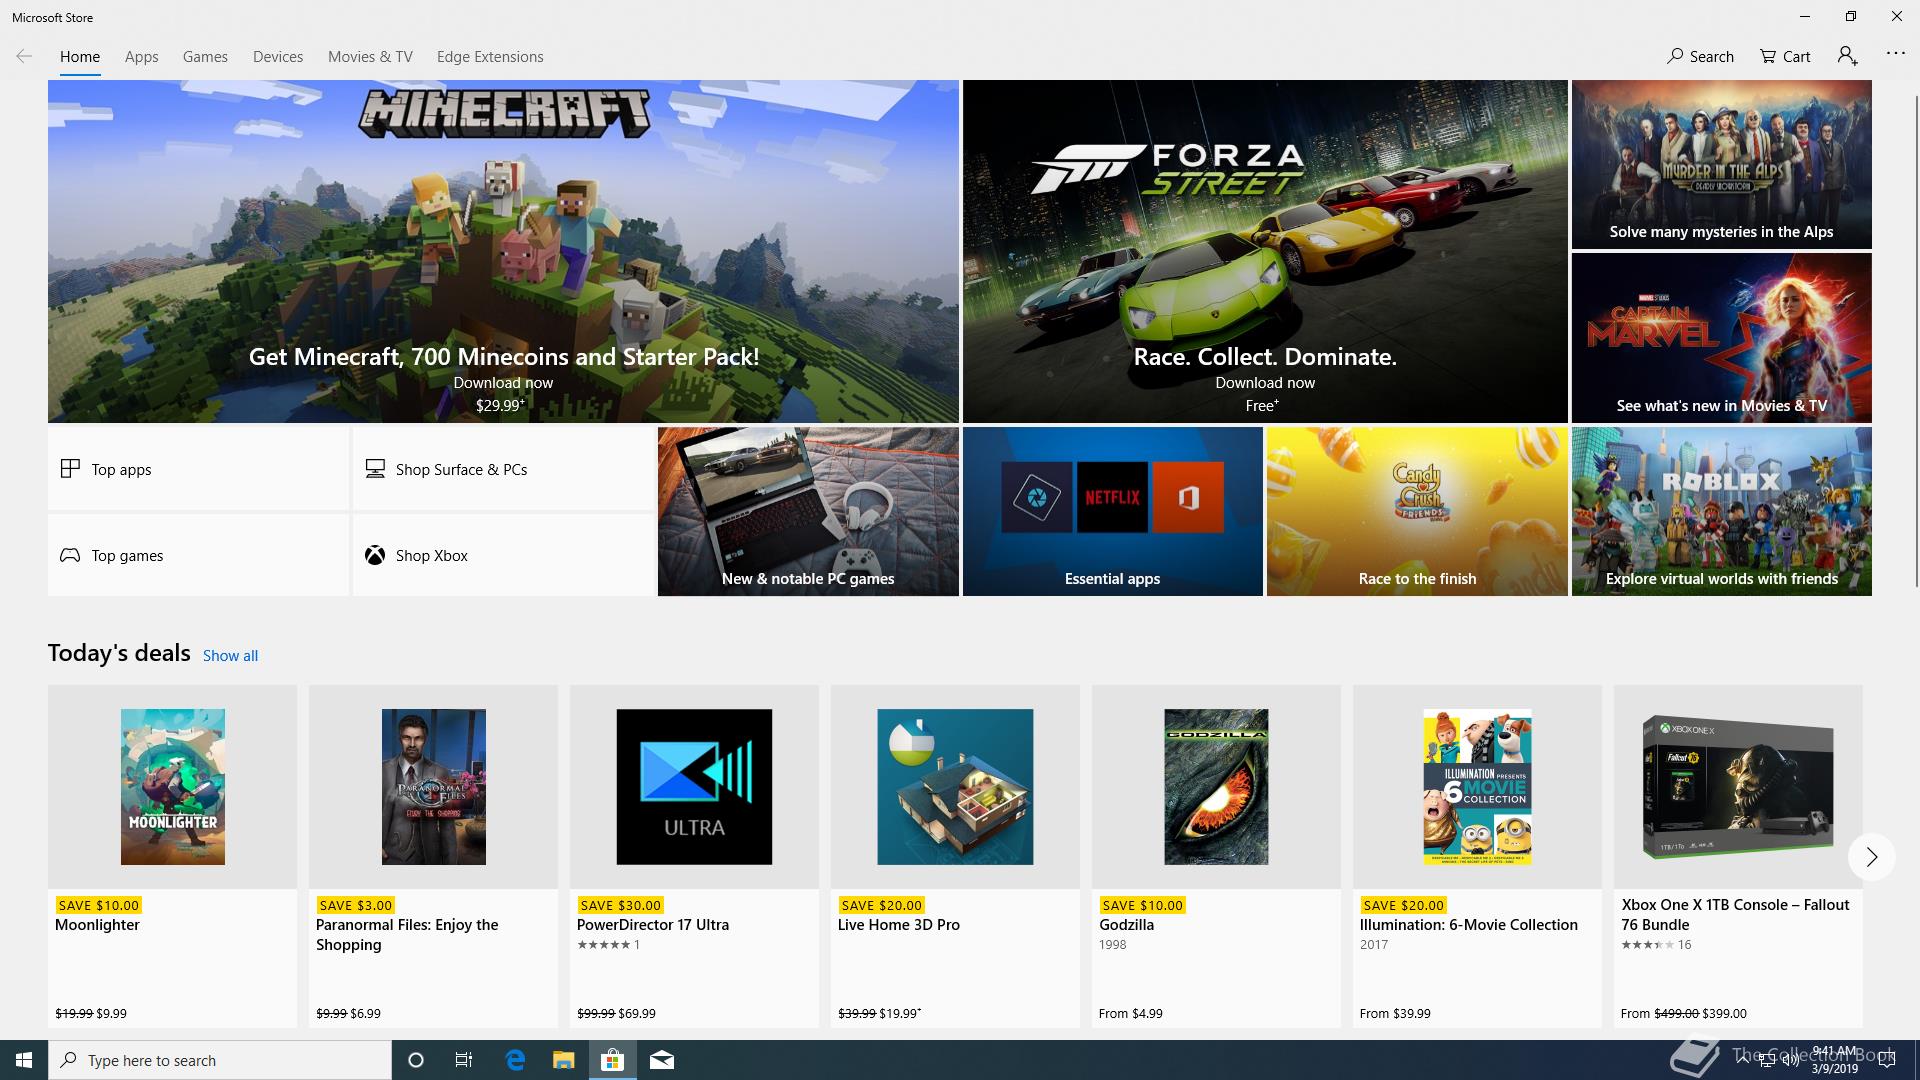Open the Candy Crush Friends tile

pyautogui.click(x=1417, y=512)
